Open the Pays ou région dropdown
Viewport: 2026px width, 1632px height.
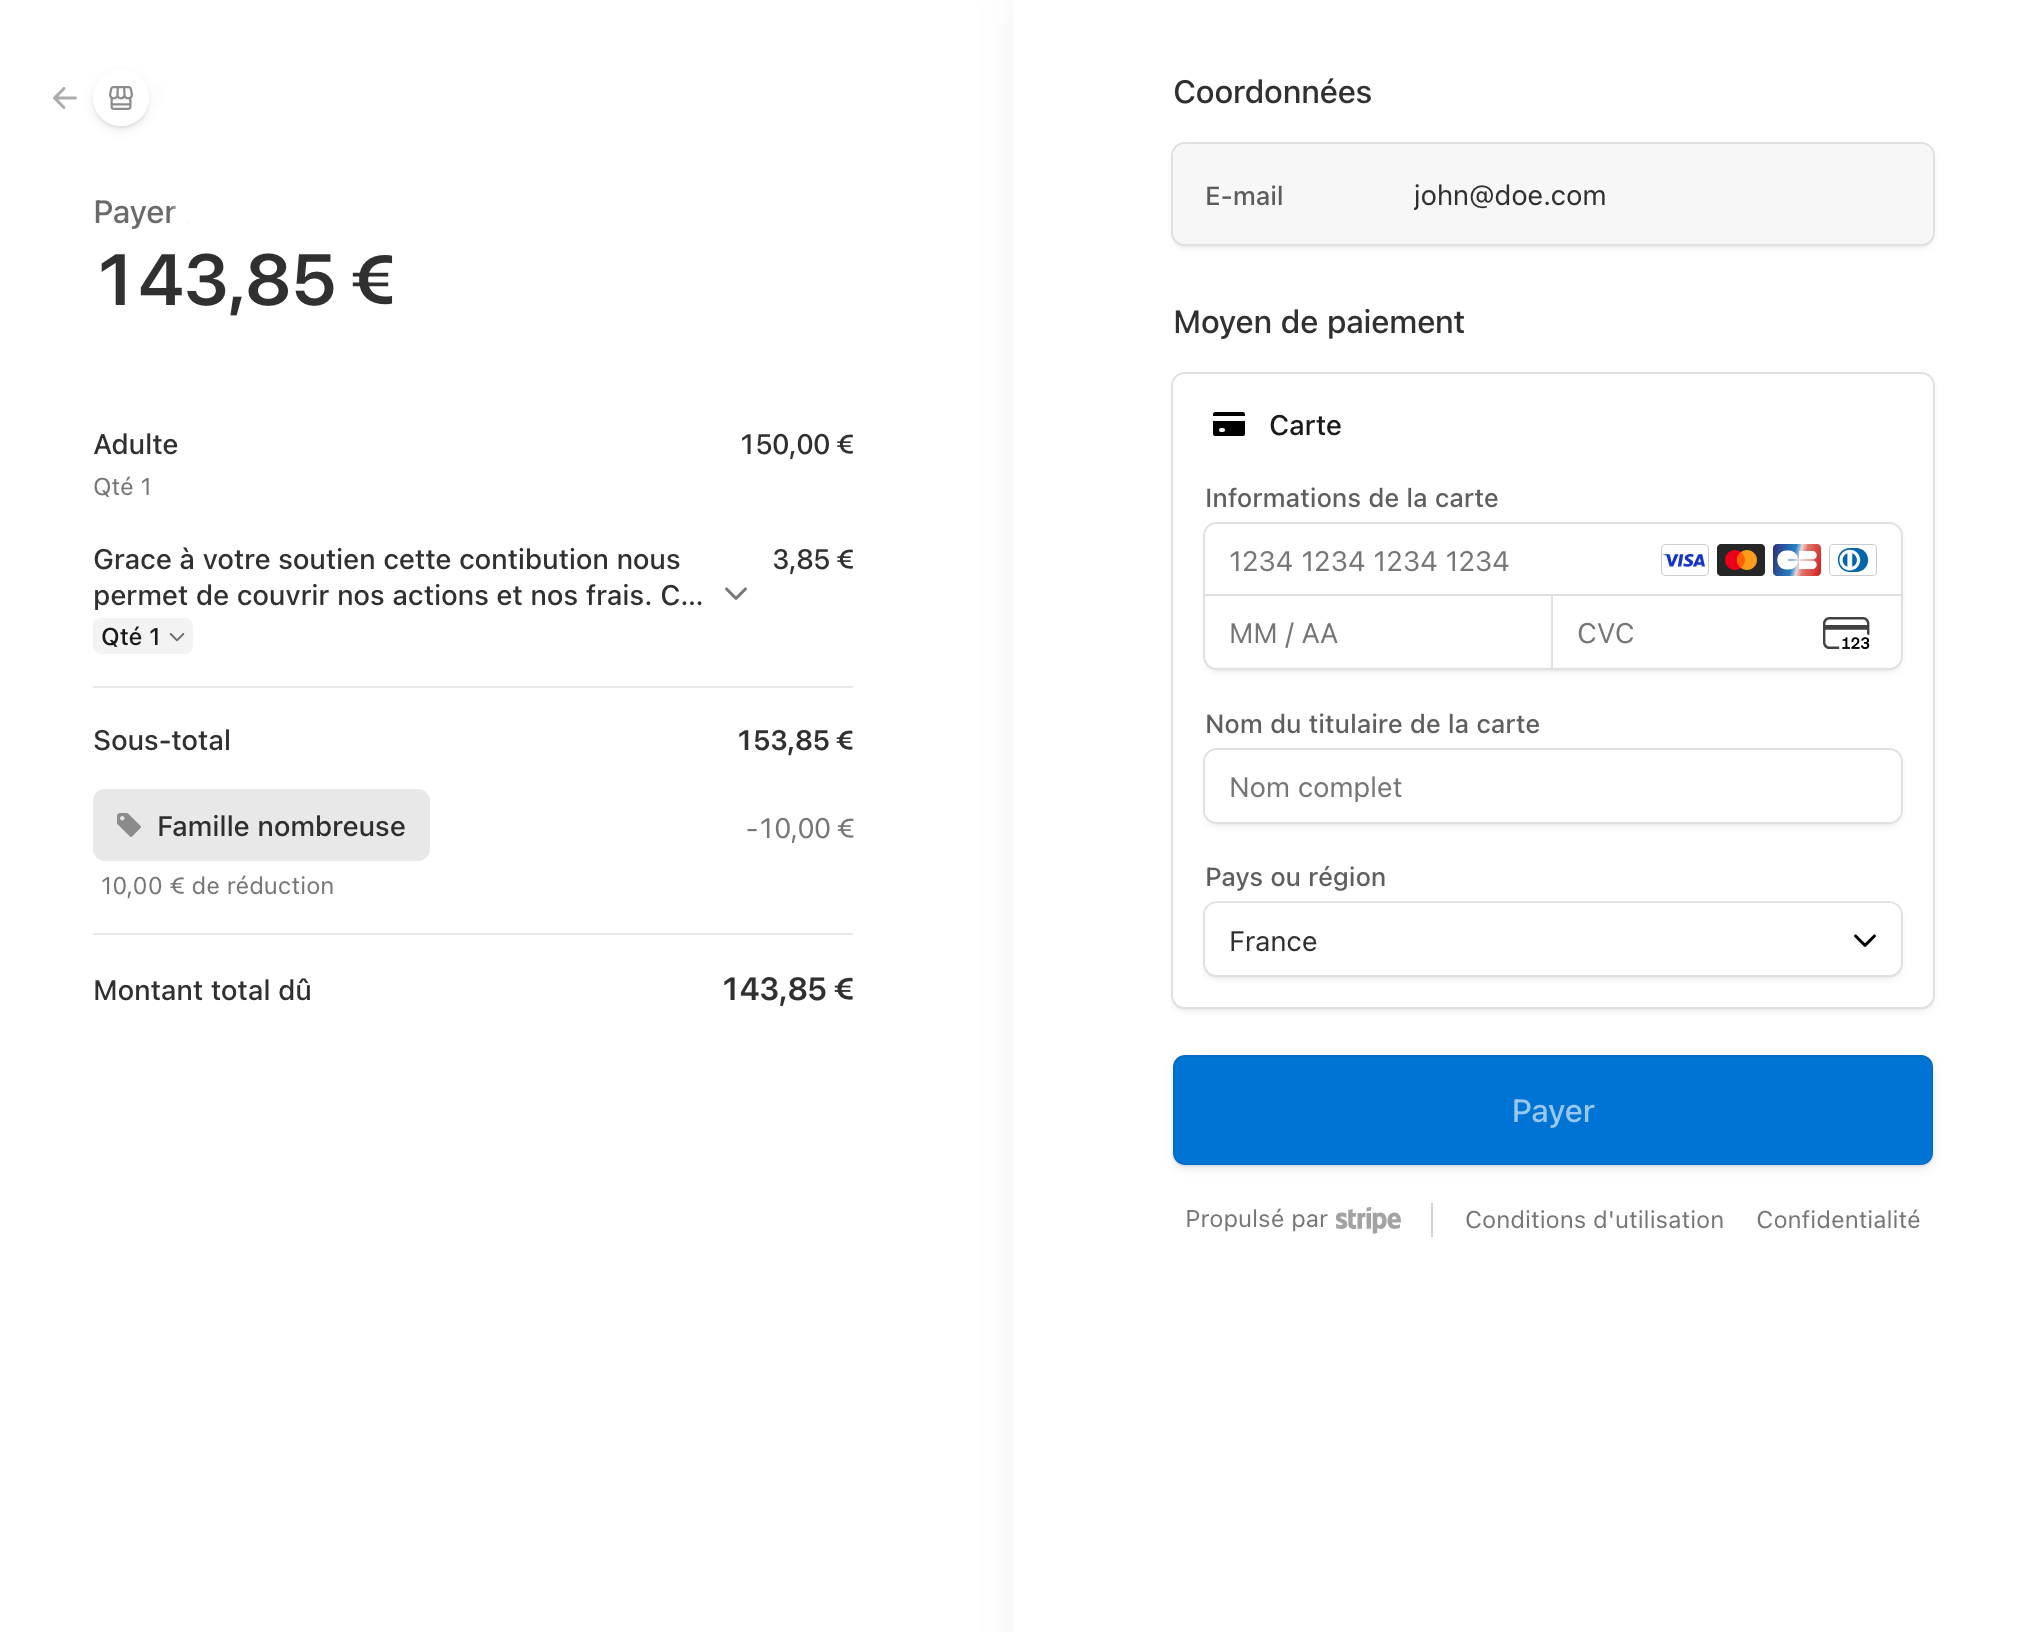pyautogui.click(x=1552, y=940)
